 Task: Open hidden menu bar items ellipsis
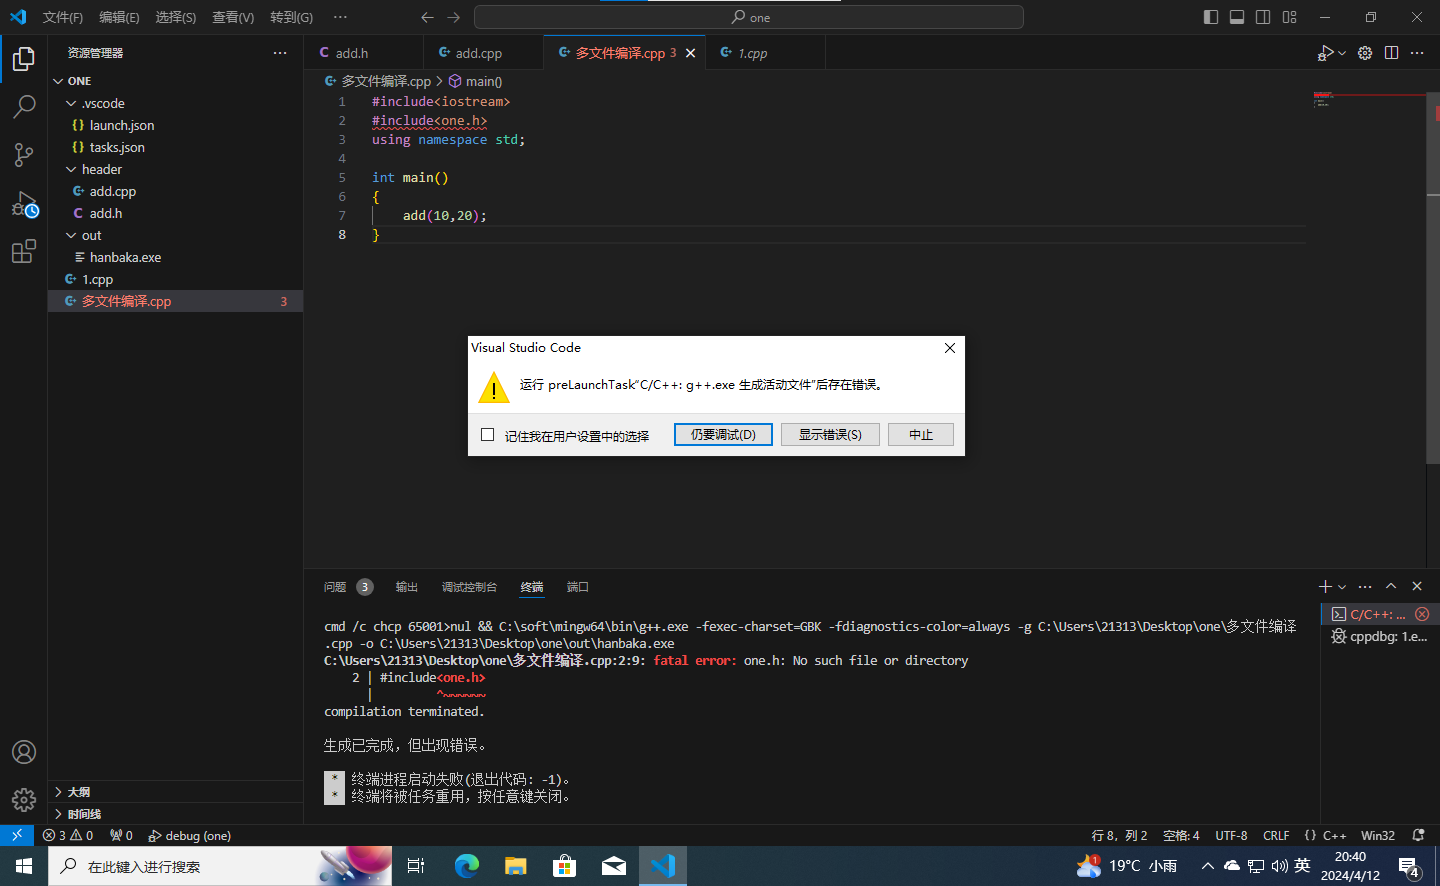click(340, 17)
